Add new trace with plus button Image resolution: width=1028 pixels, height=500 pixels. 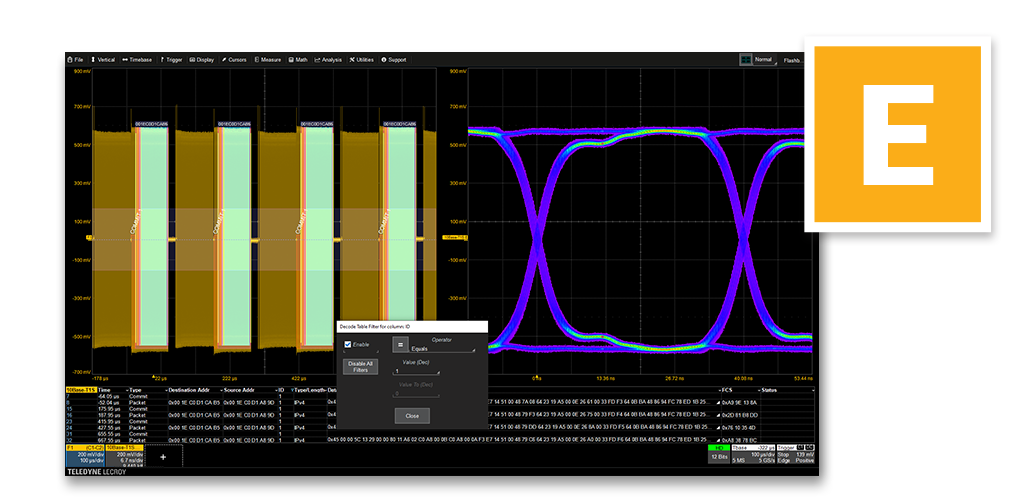163,456
